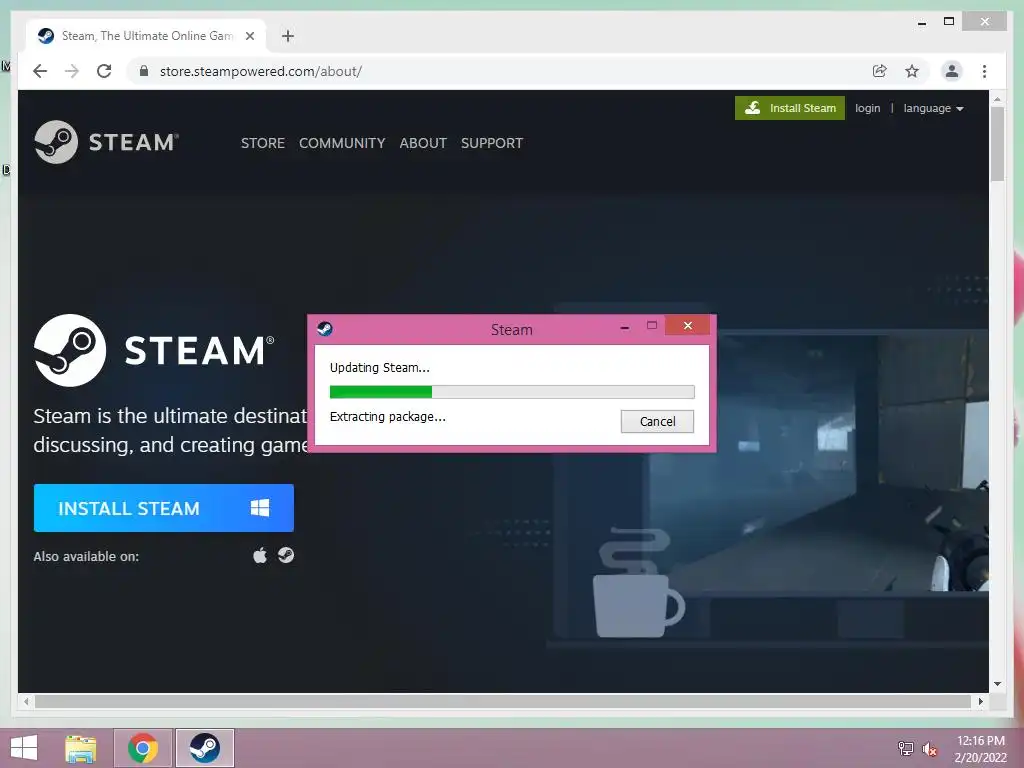Minimize the Chrome window
The height and width of the screenshot is (768, 1024).
(x=921, y=22)
